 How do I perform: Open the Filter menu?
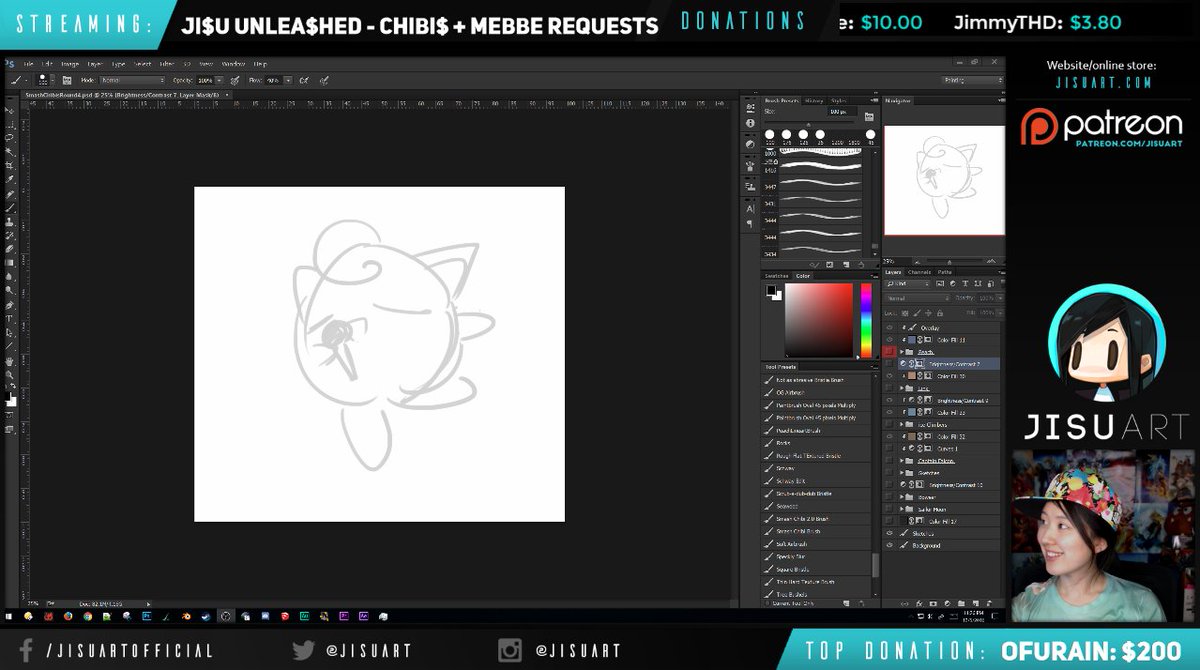pyautogui.click(x=167, y=64)
